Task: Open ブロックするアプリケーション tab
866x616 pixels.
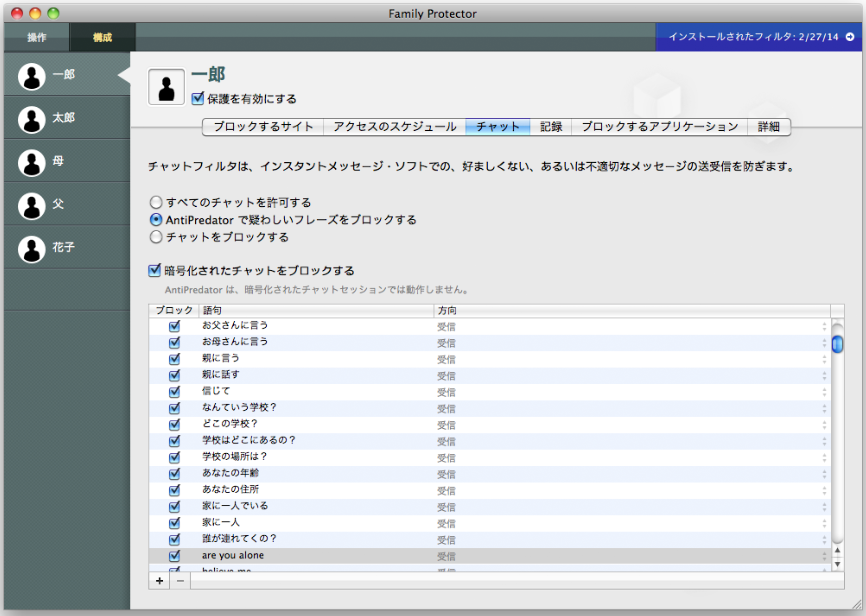Action: (659, 127)
